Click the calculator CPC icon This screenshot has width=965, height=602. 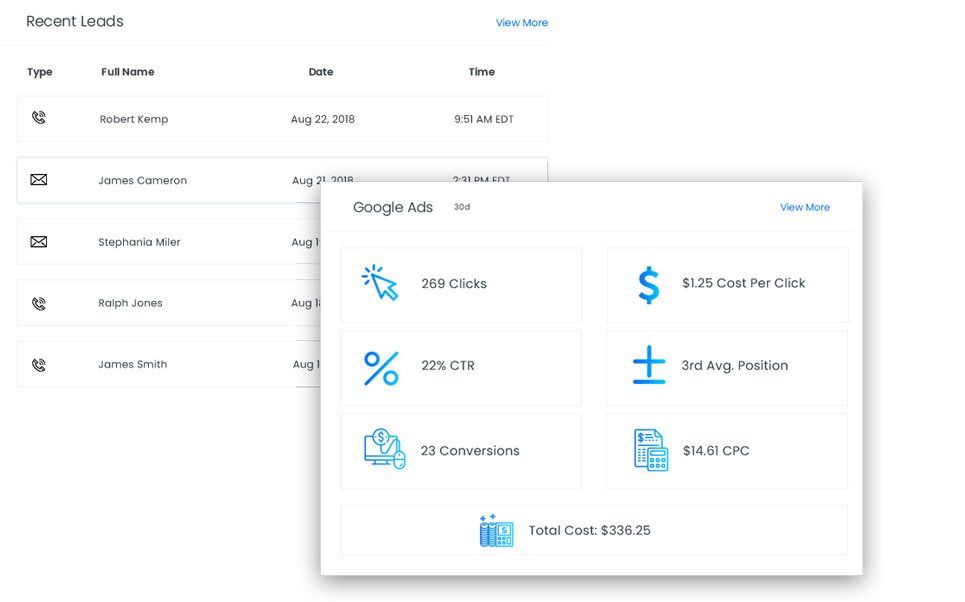[x=651, y=450]
